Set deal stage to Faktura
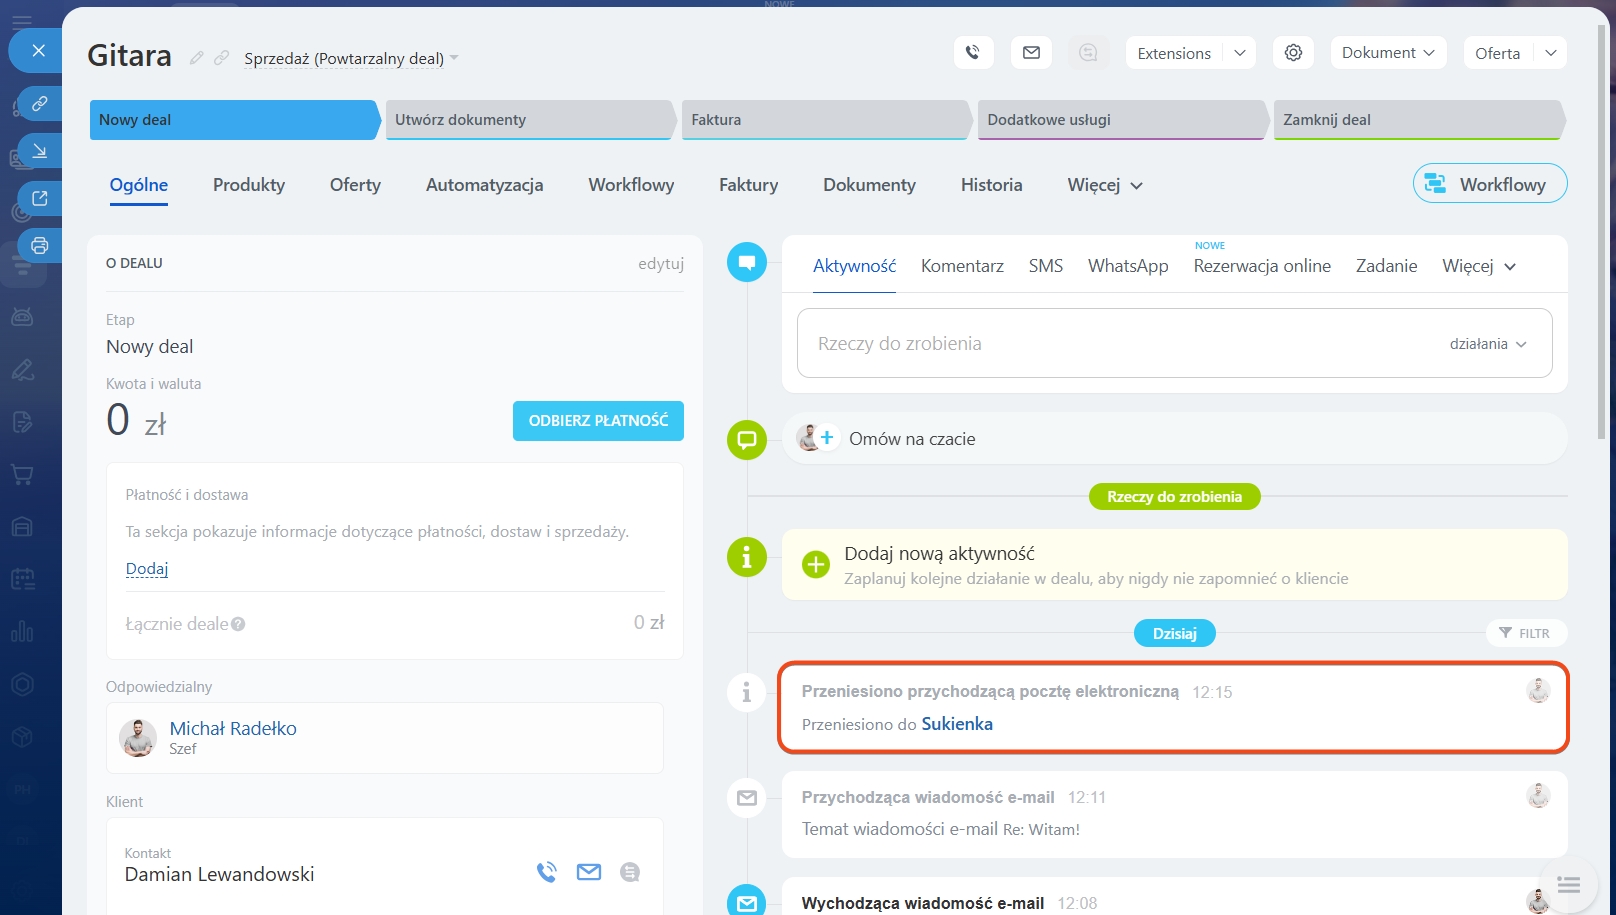The height and width of the screenshot is (915, 1616). pos(823,120)
